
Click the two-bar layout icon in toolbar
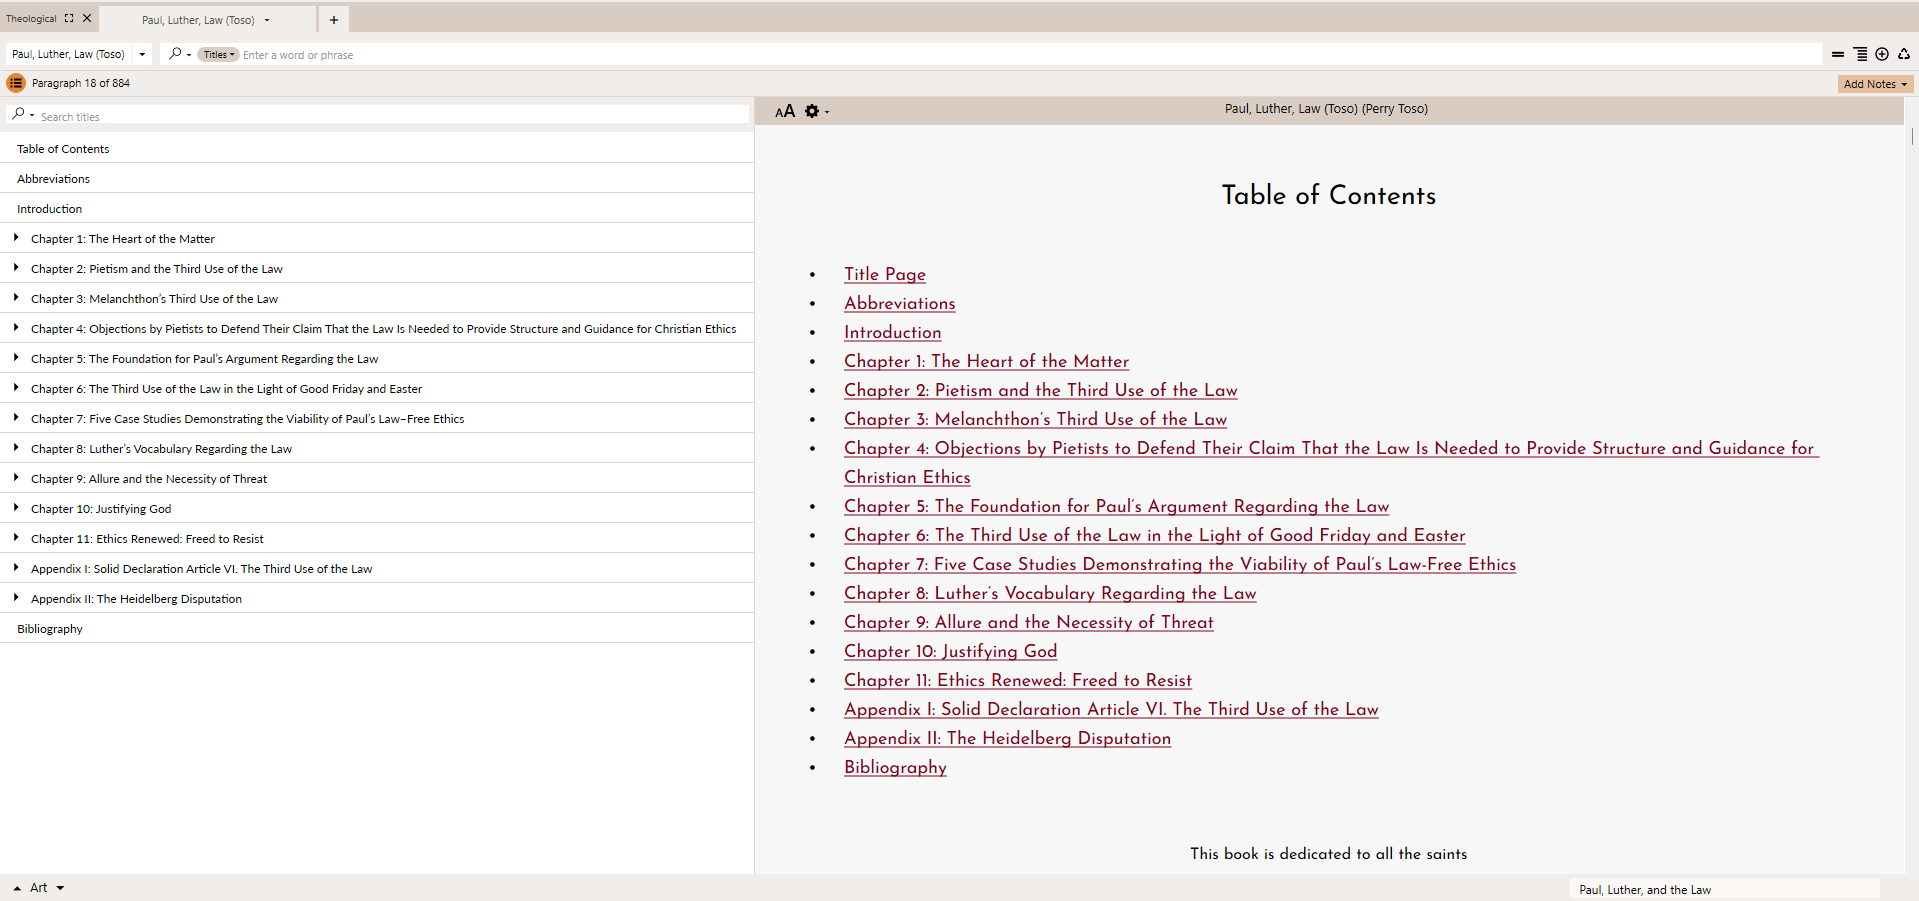coord(1838,54)
